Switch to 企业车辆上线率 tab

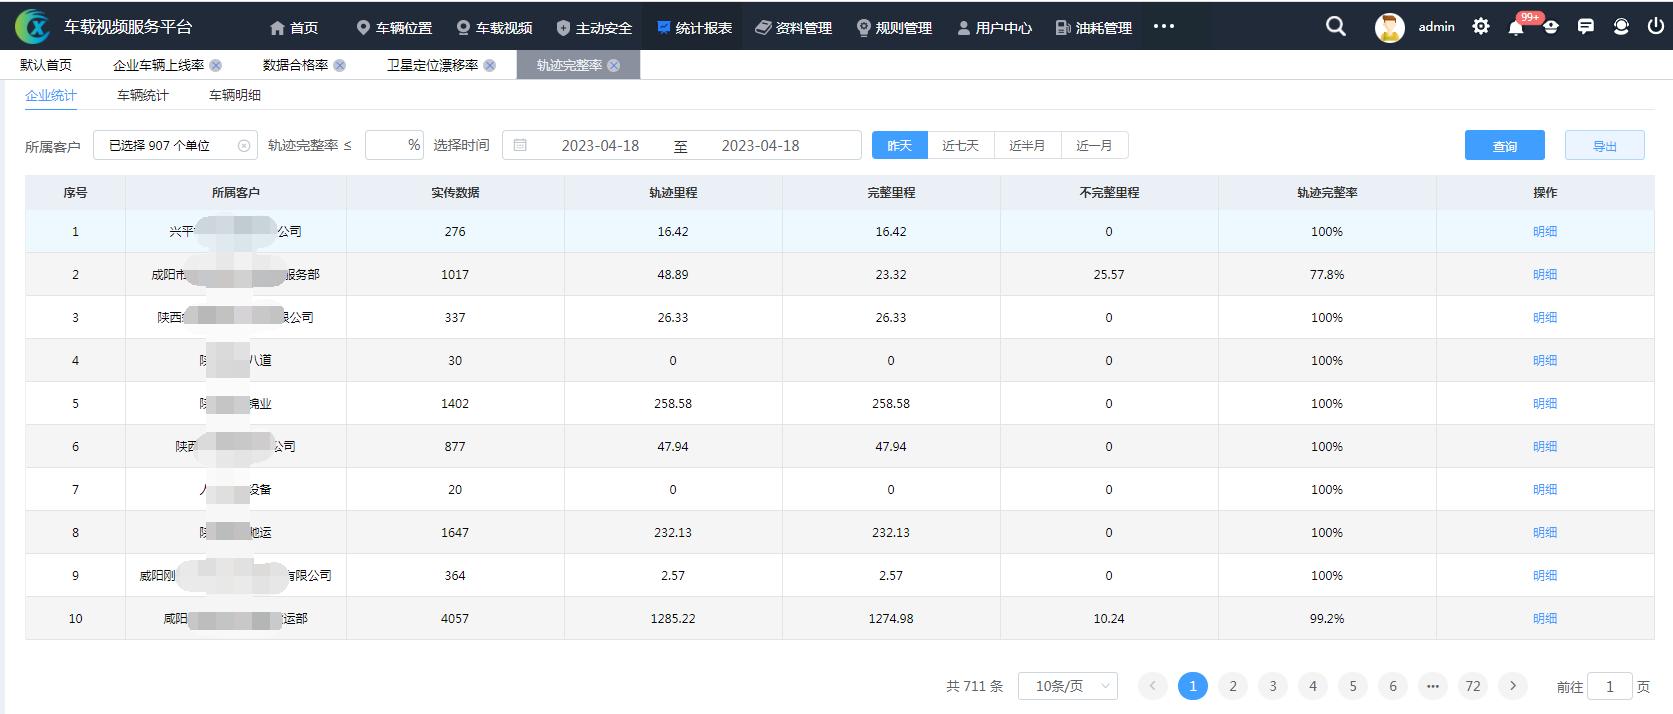point(158,65)
